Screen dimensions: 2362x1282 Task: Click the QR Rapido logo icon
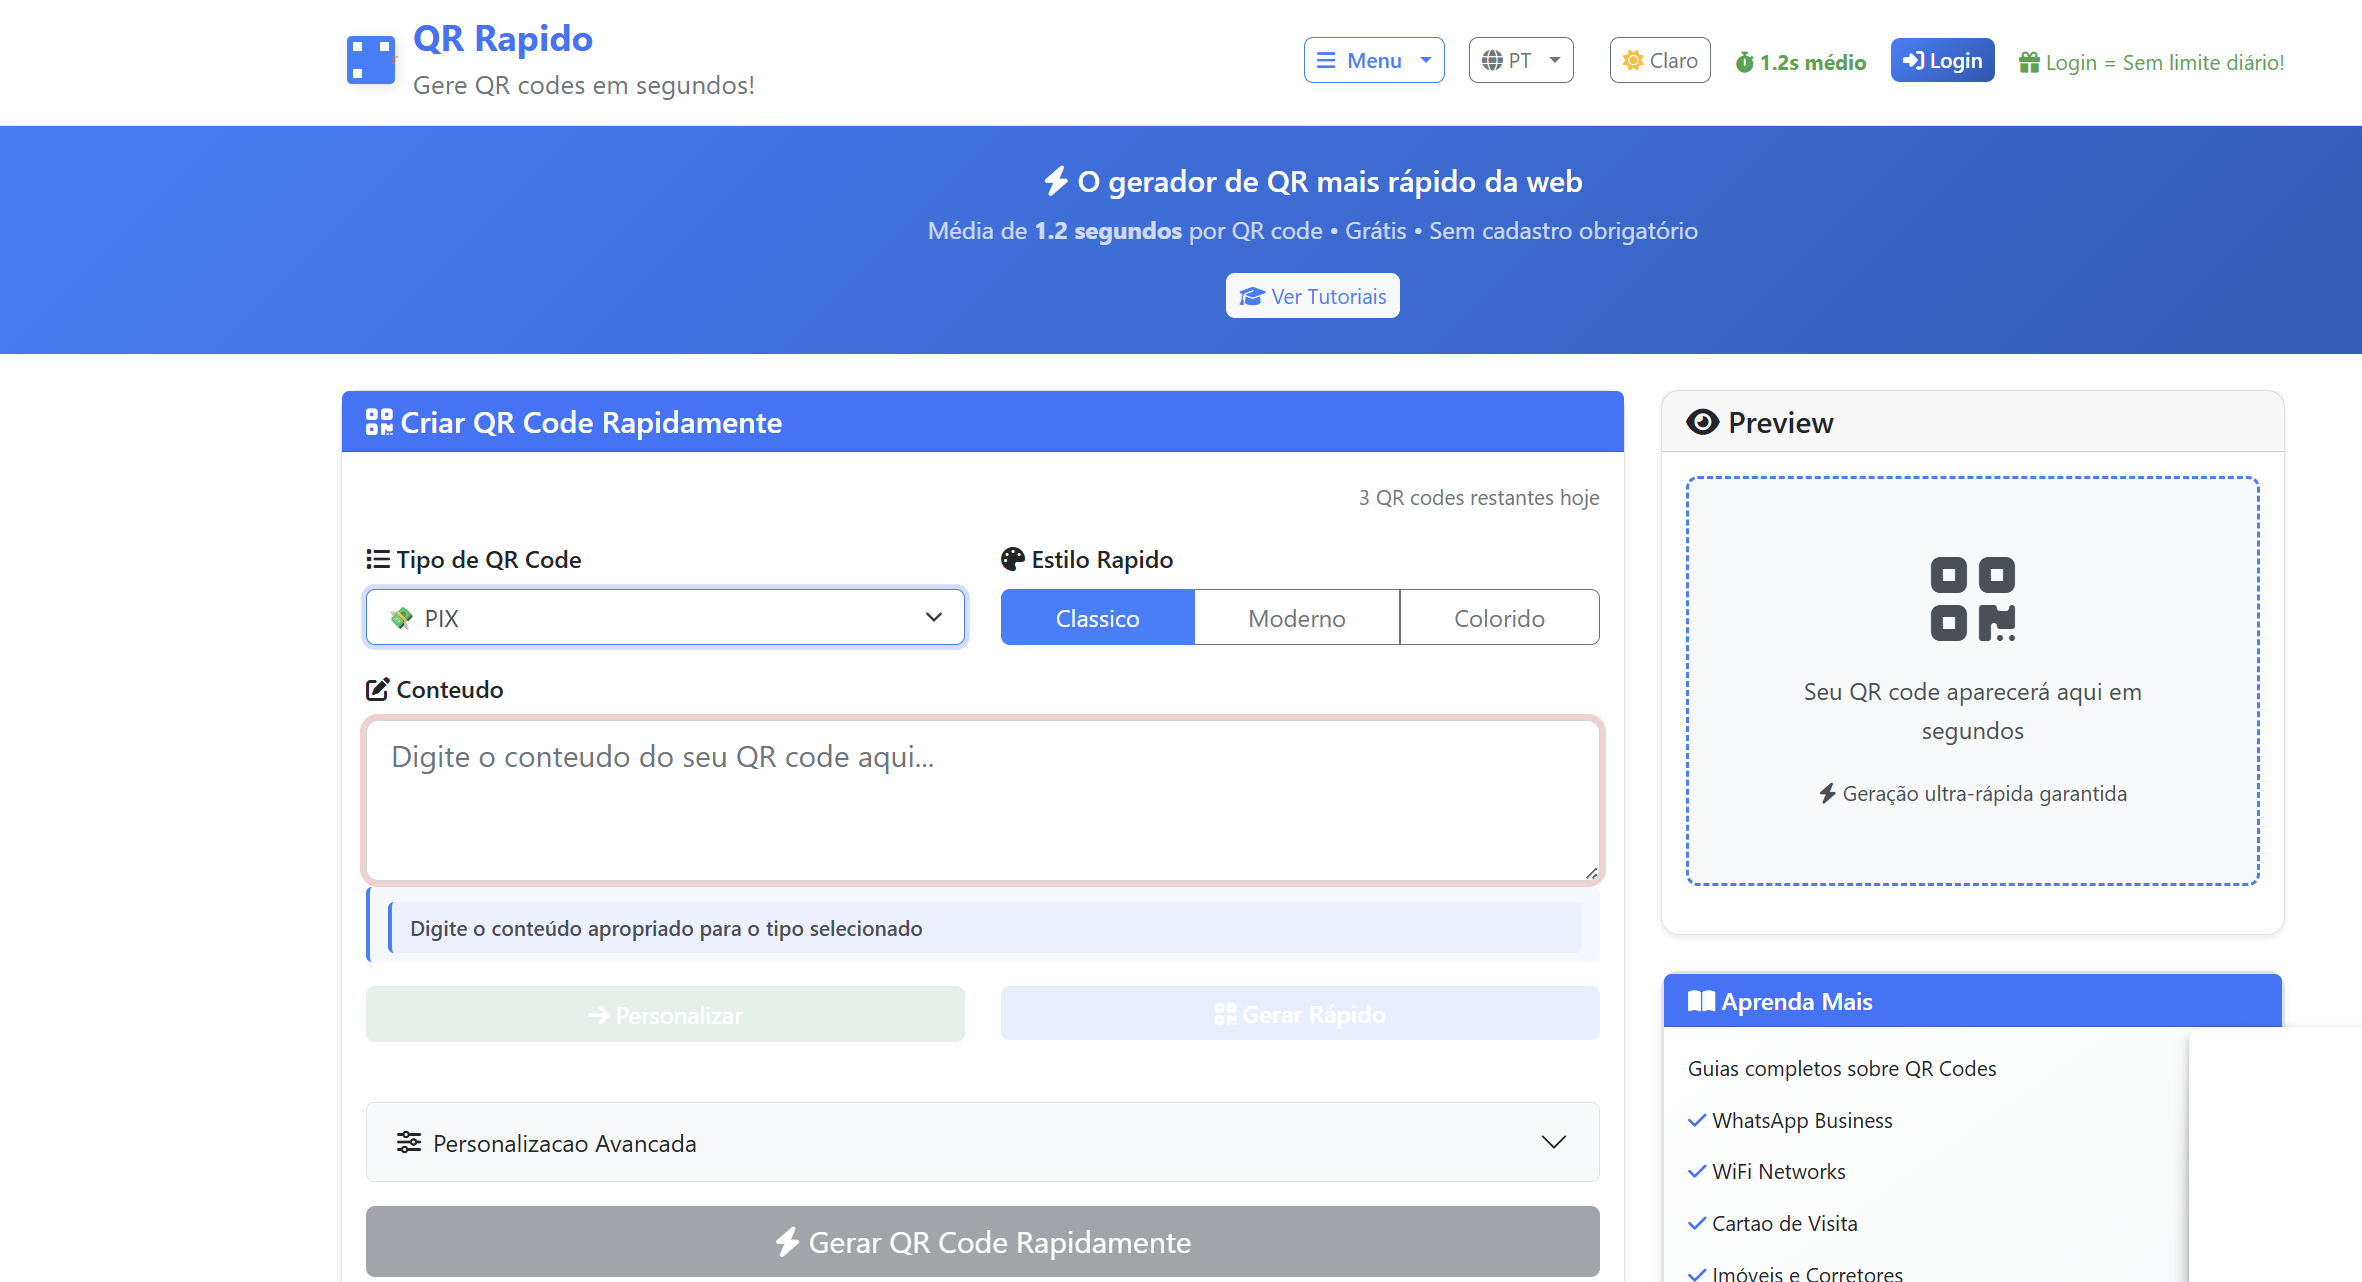tap(371, 60)
